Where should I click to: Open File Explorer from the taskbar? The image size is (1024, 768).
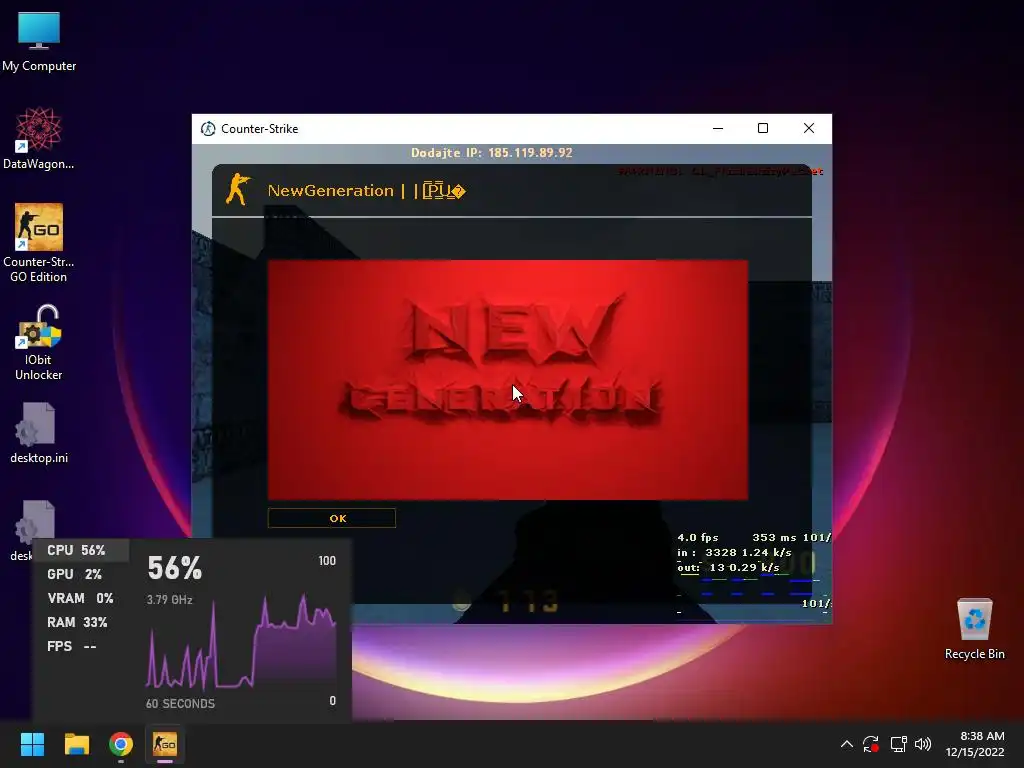pyautogui.click(x=76, y=744)
